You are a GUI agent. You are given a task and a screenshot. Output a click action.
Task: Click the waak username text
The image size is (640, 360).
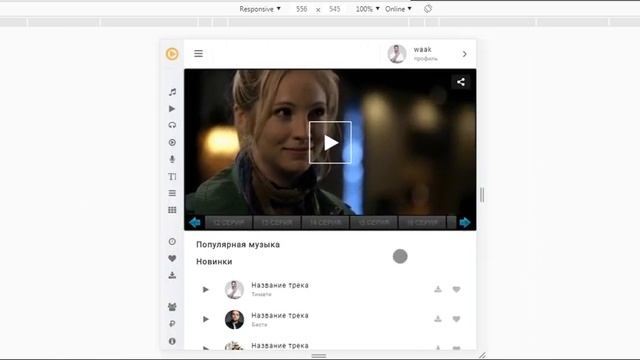(422, 49)
